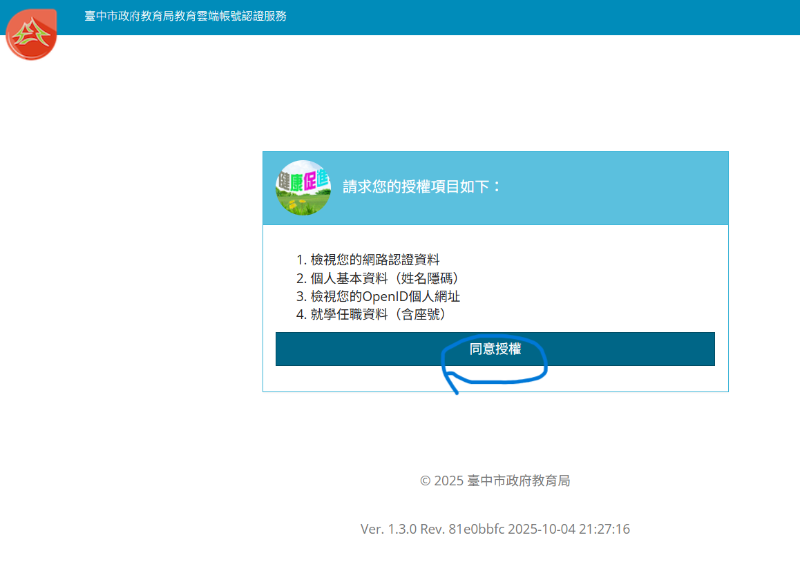Click the word OpenID in the list

391,296
